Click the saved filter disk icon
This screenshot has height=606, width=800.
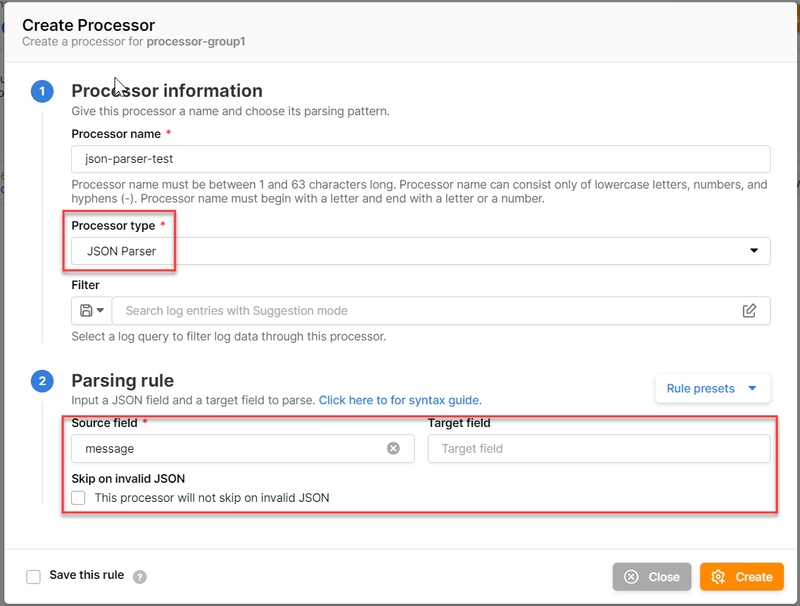tap(85, 311)
